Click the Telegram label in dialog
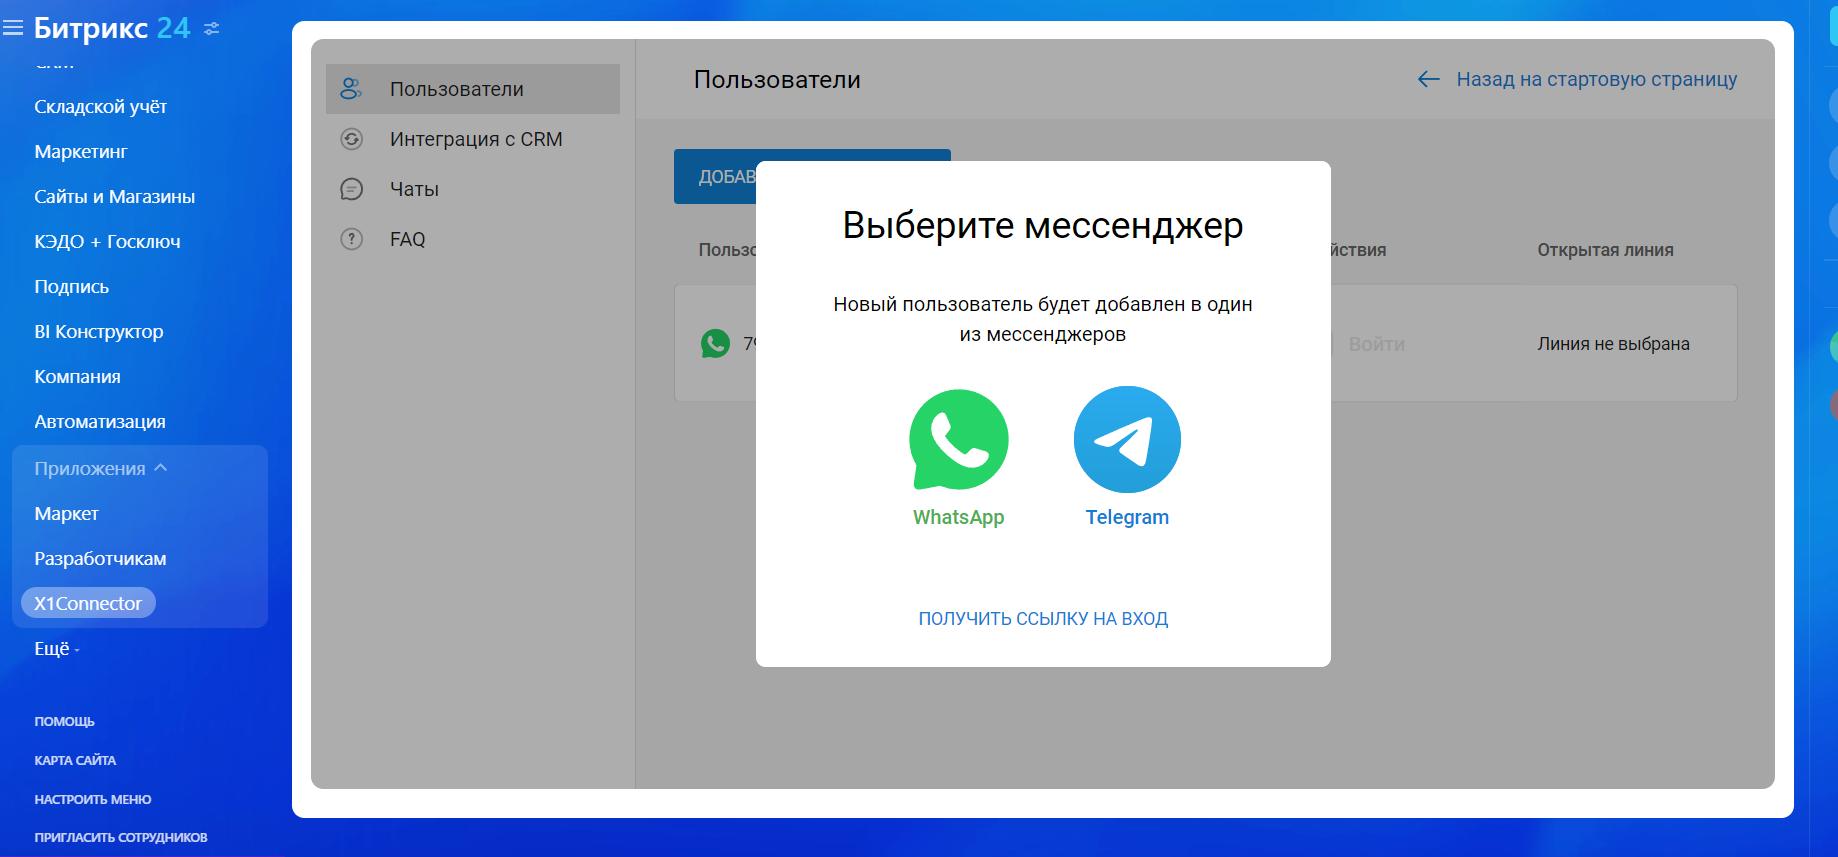The height and width of the screenshot is (857, 1838). click(1127, 517)
